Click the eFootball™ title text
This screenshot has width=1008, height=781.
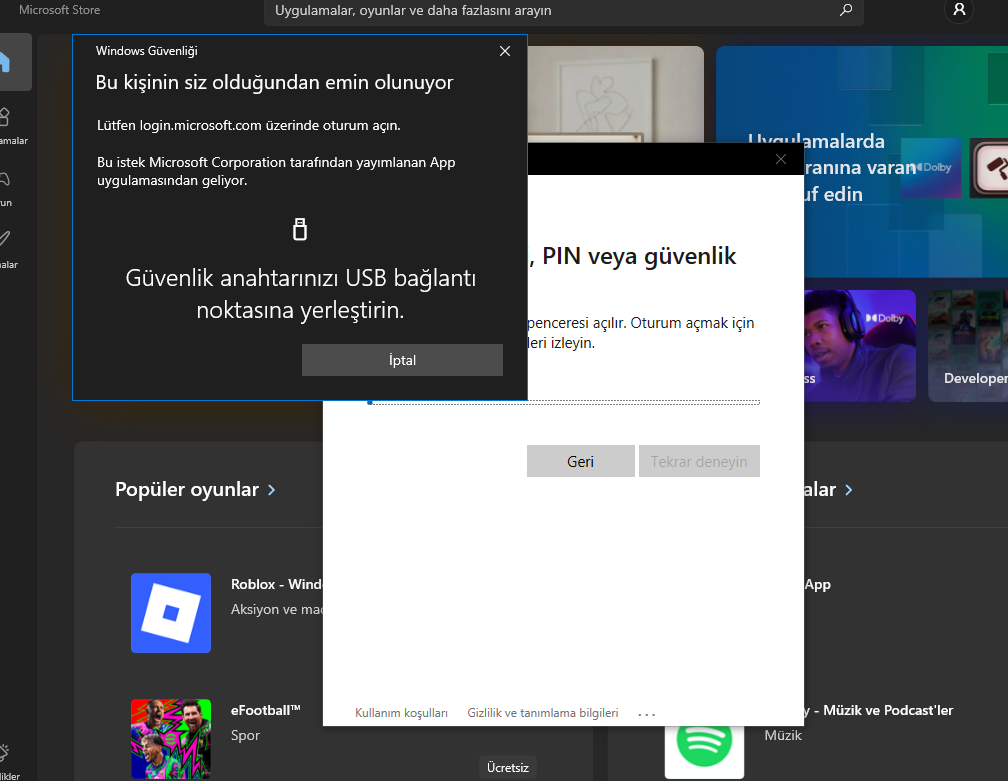pos(266,710)
